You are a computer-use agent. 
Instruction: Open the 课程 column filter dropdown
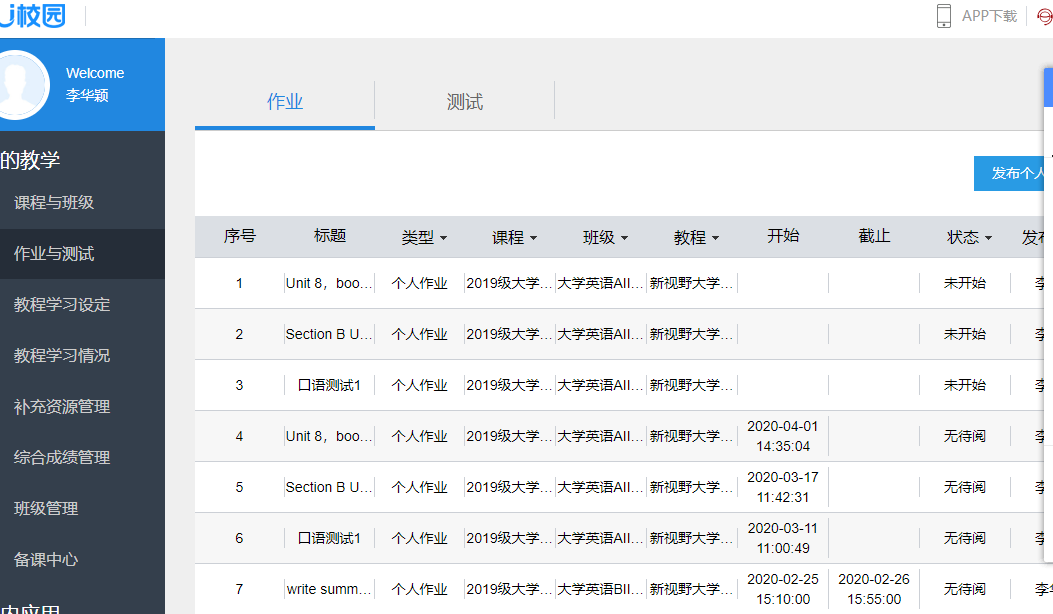click(514, 238)
